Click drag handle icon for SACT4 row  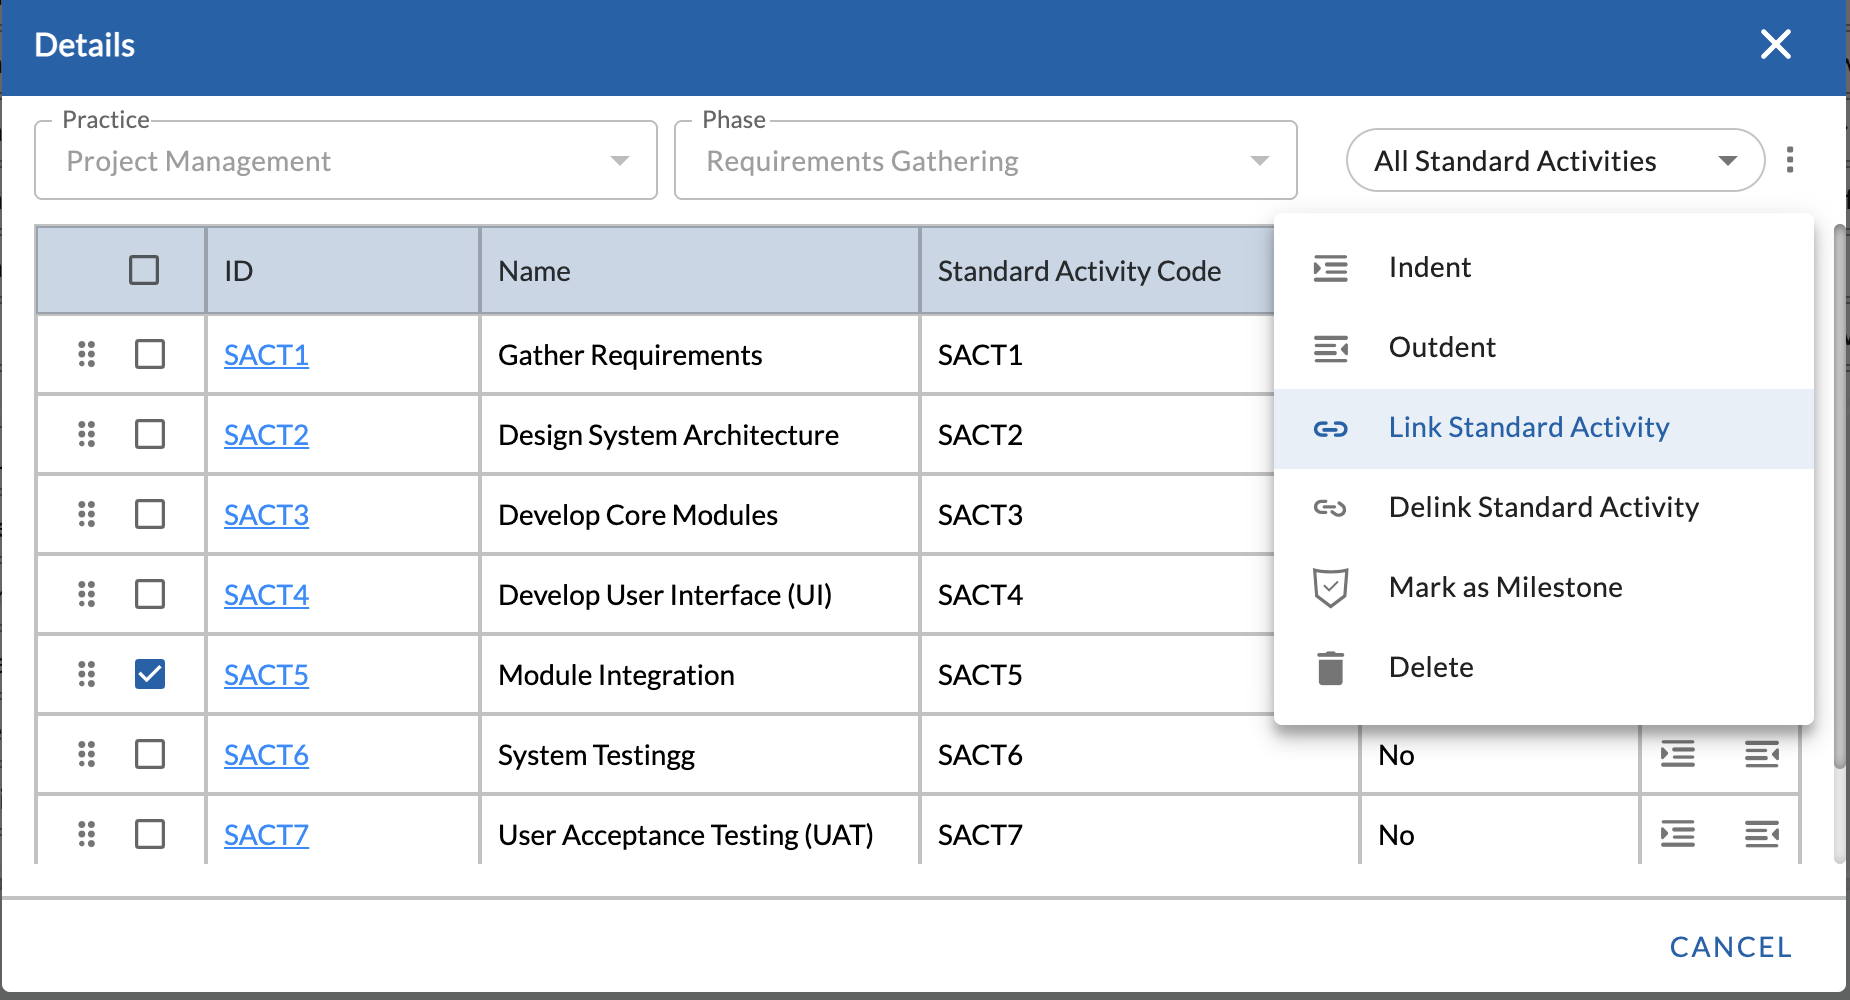pyautogui.click(x=87, y=594)
